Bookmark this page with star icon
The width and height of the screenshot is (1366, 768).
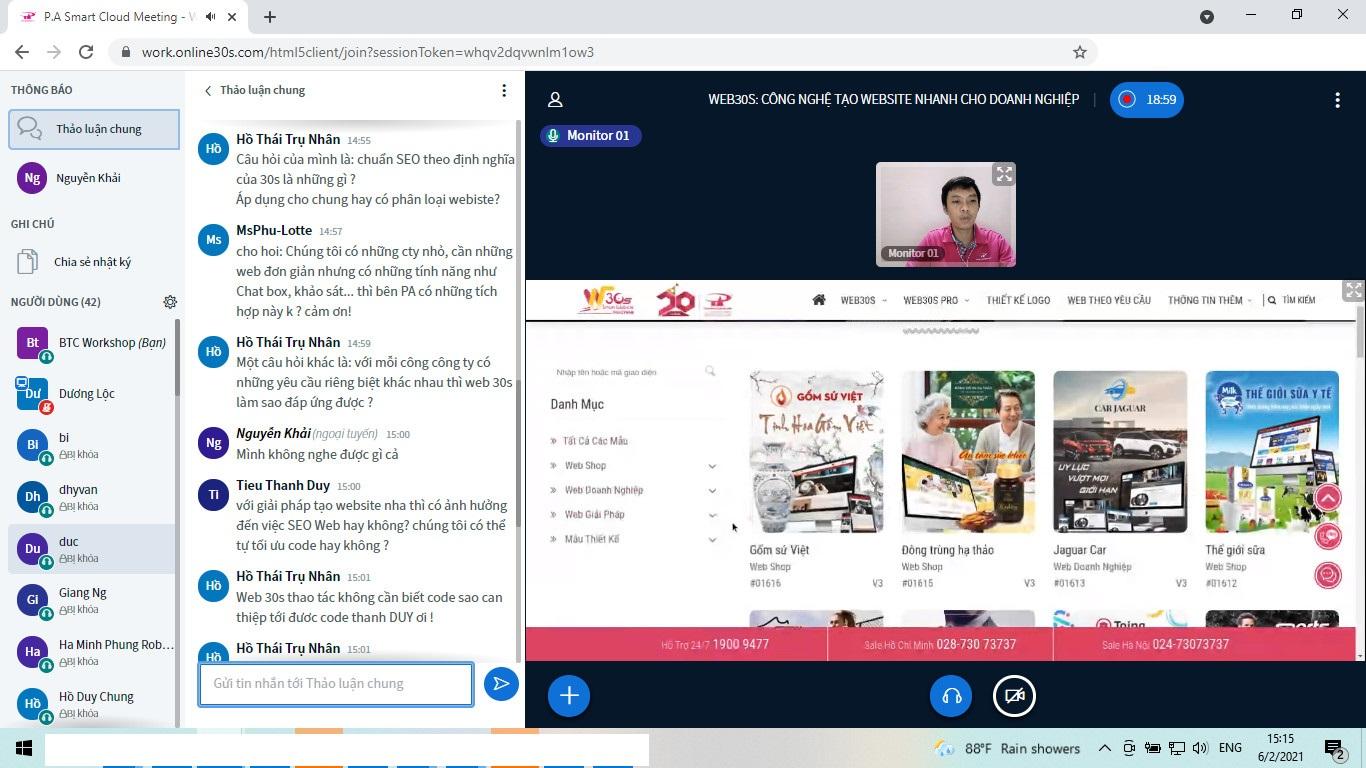pyautogui.click(x=1080, y=52)
